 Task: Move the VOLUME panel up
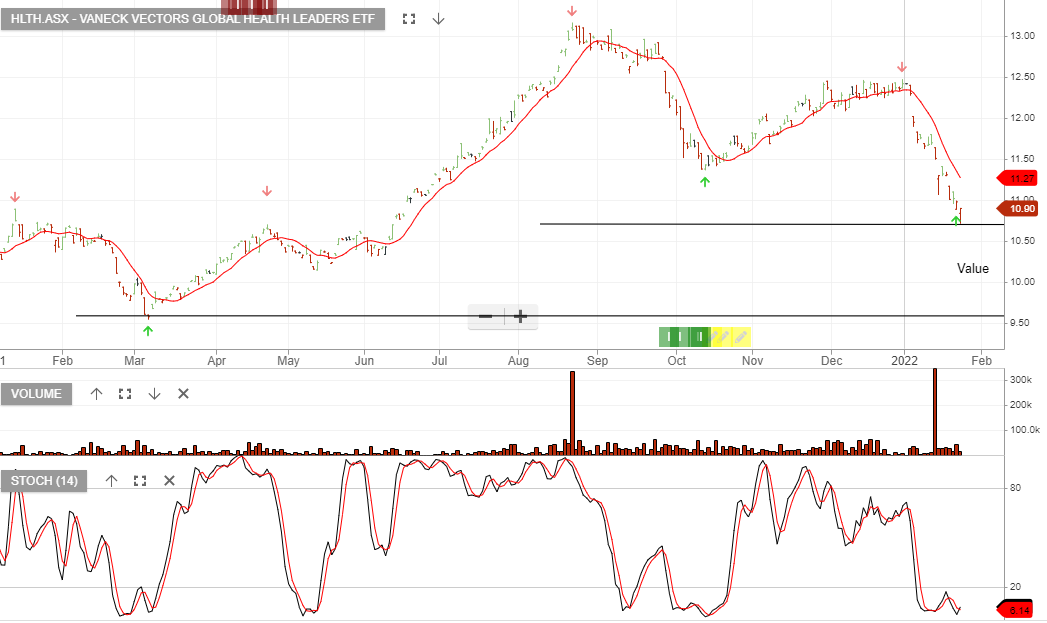pos(96,394)
